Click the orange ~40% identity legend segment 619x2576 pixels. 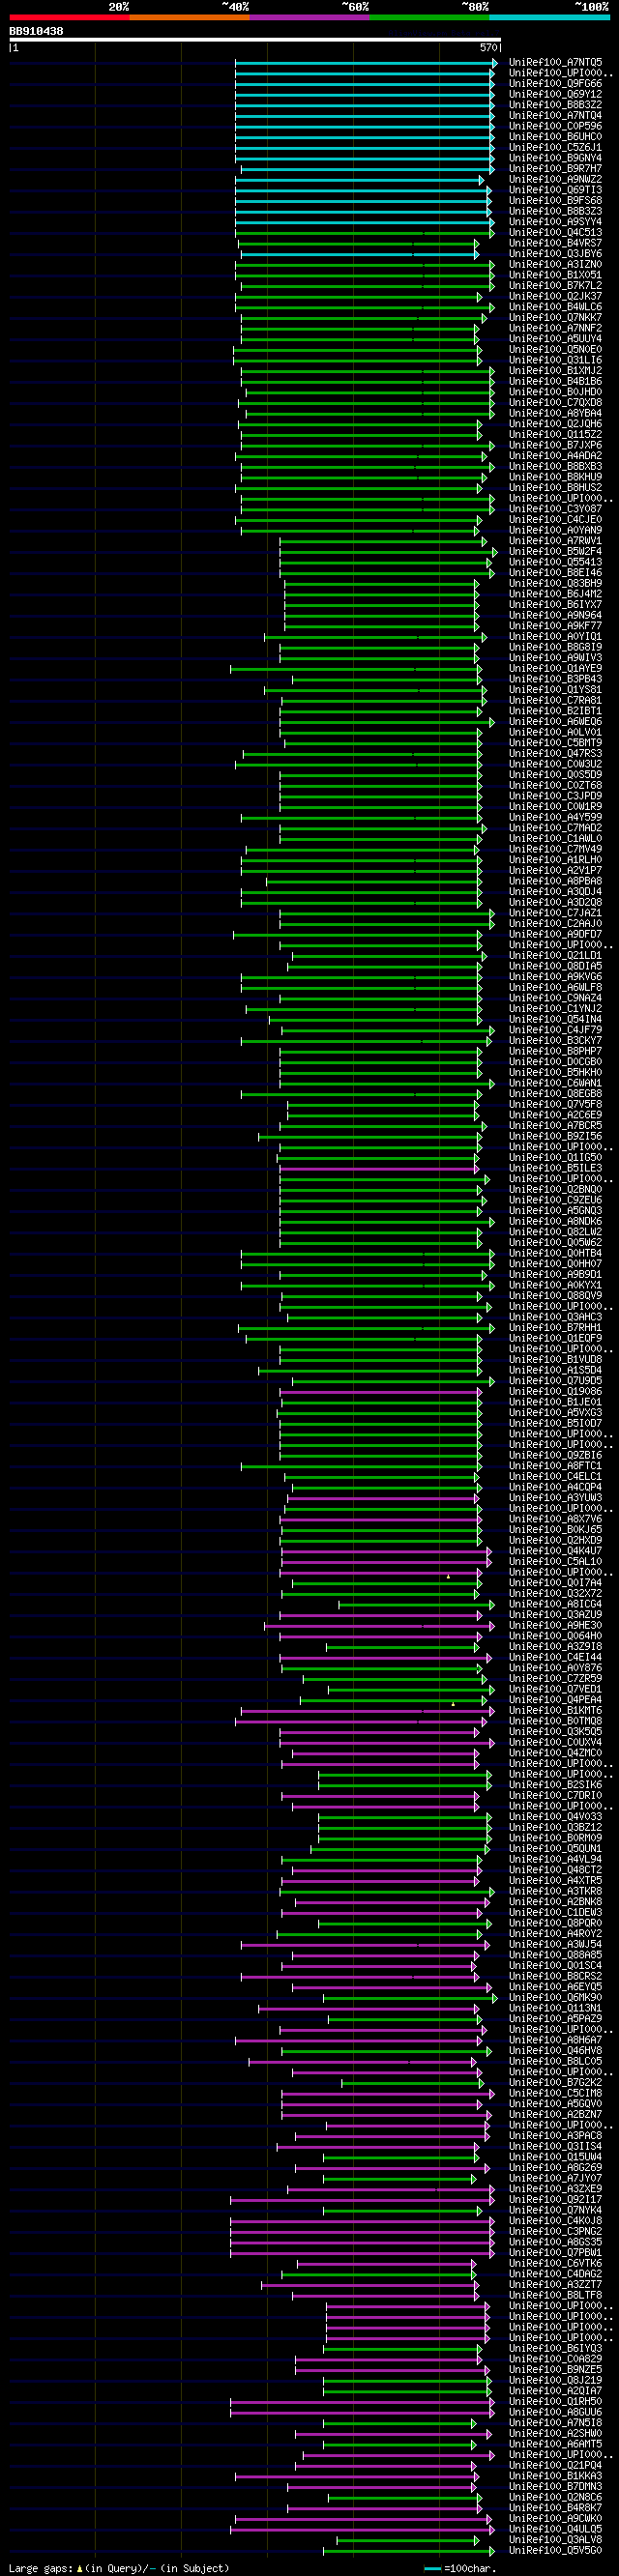point(189,17)
